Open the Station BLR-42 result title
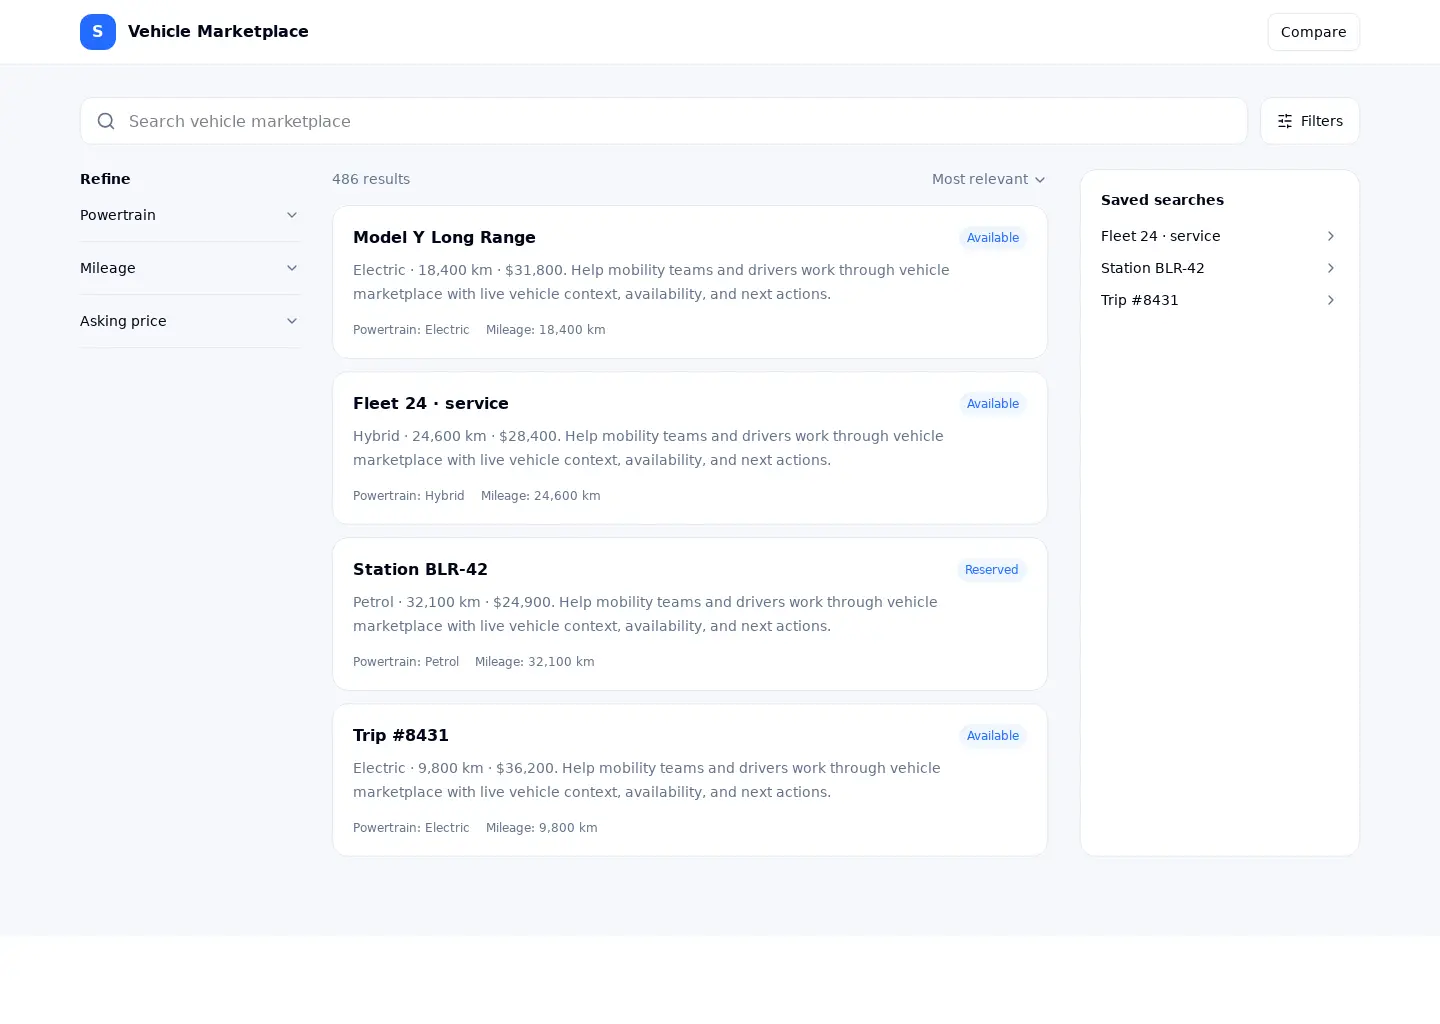Image resolution: width=1440 pixels, height=1024 pixels. coord(420,569)
